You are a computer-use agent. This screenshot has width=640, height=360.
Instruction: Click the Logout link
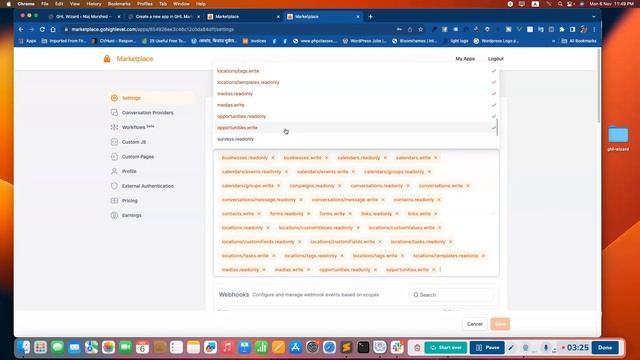(x=496, y=59)
